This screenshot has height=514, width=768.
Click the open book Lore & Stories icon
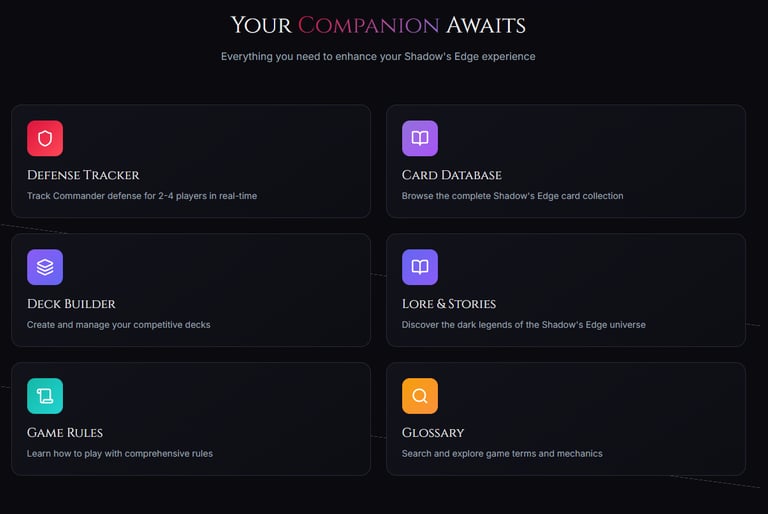(x=420, y=267)
